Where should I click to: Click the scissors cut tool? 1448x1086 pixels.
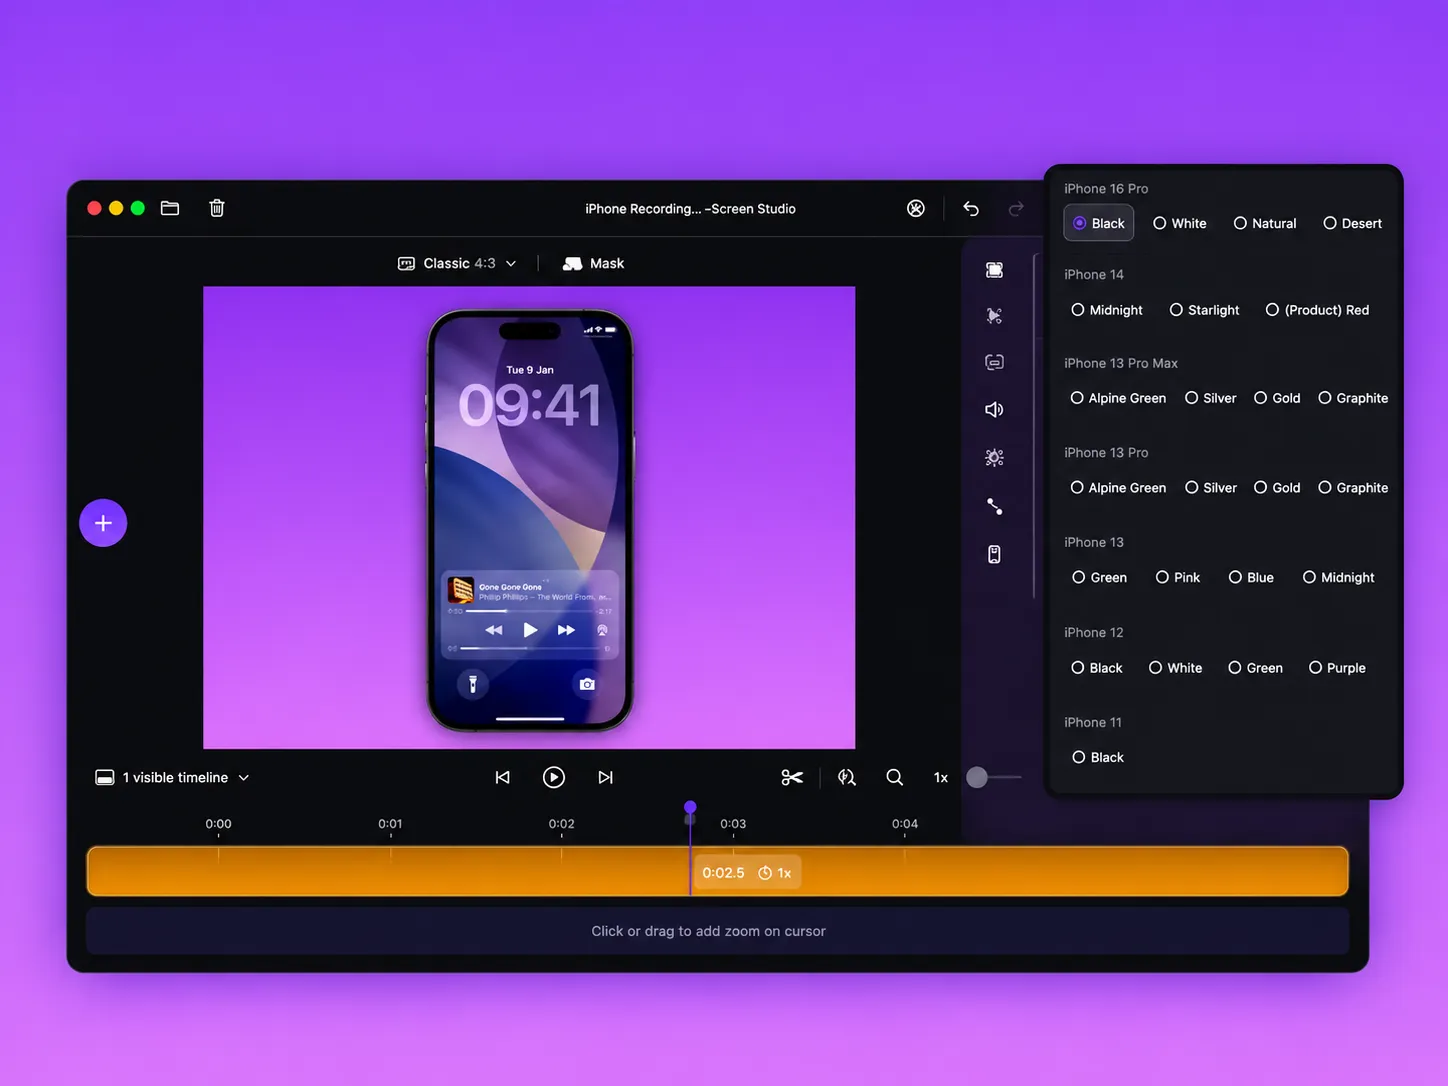792,777
